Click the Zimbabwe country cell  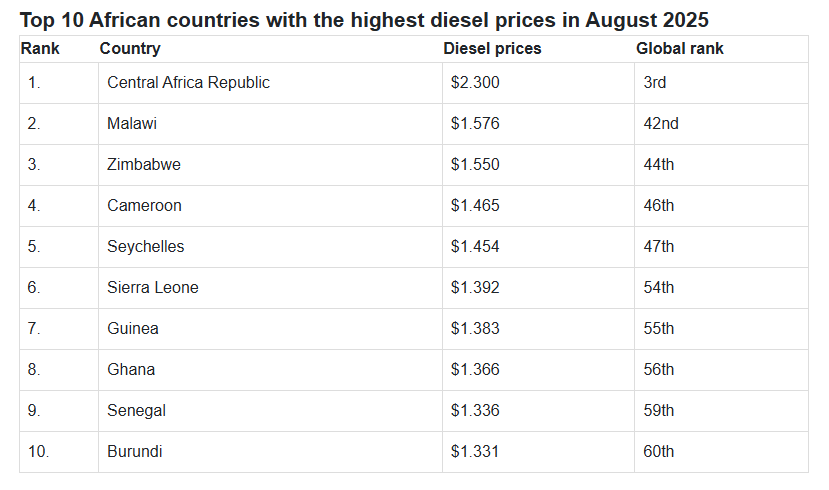coord(144,165)
